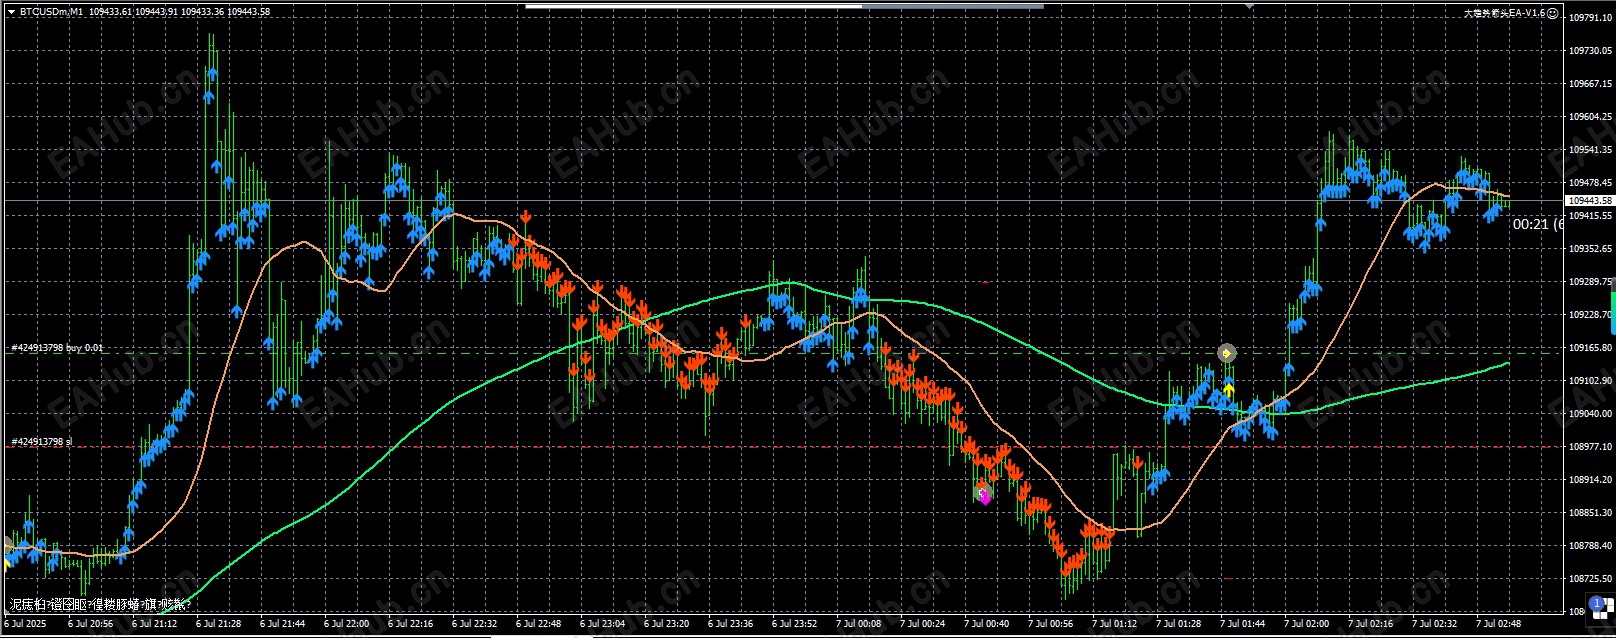The height and width of the screenshot is (638, 1616).
Task: Click the current price label 109443.58
Action: tap(1590, 201)
